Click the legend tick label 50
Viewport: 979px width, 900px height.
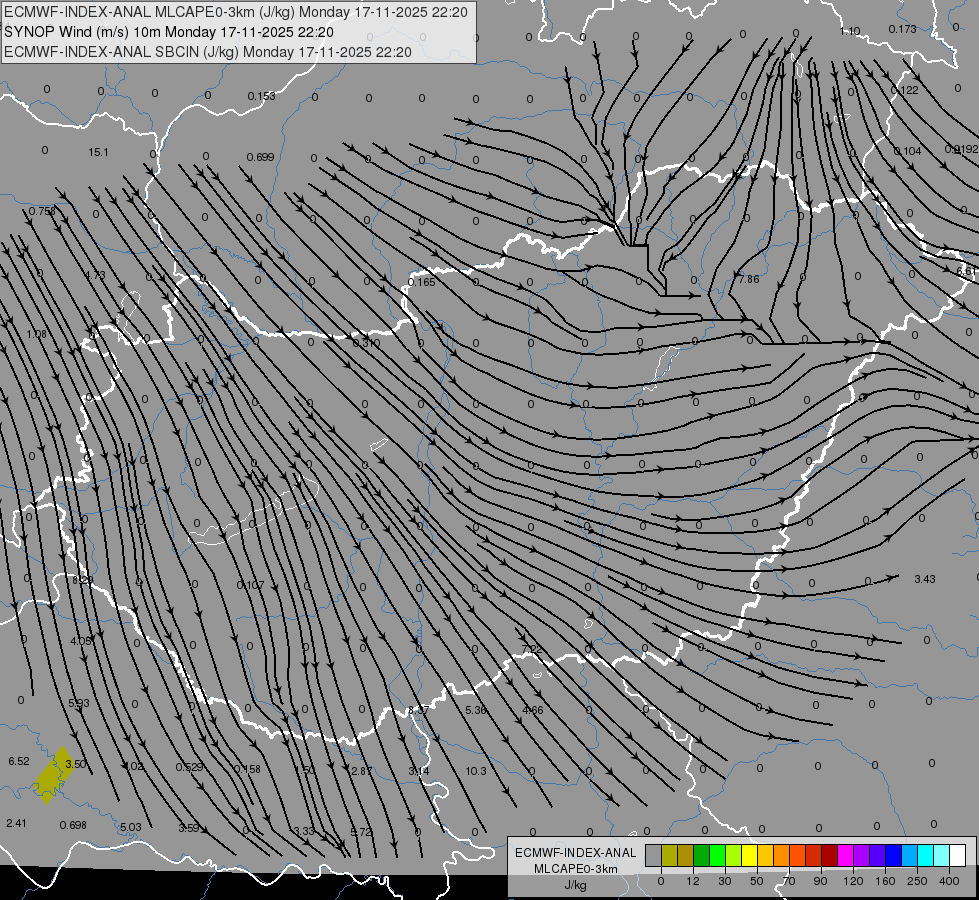757,881
